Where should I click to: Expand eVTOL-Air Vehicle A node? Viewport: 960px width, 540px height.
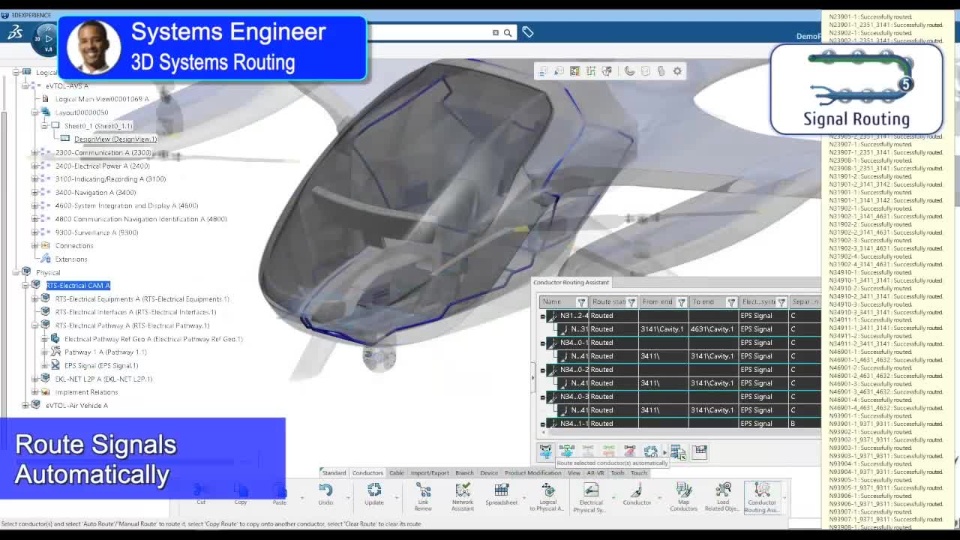26,405
